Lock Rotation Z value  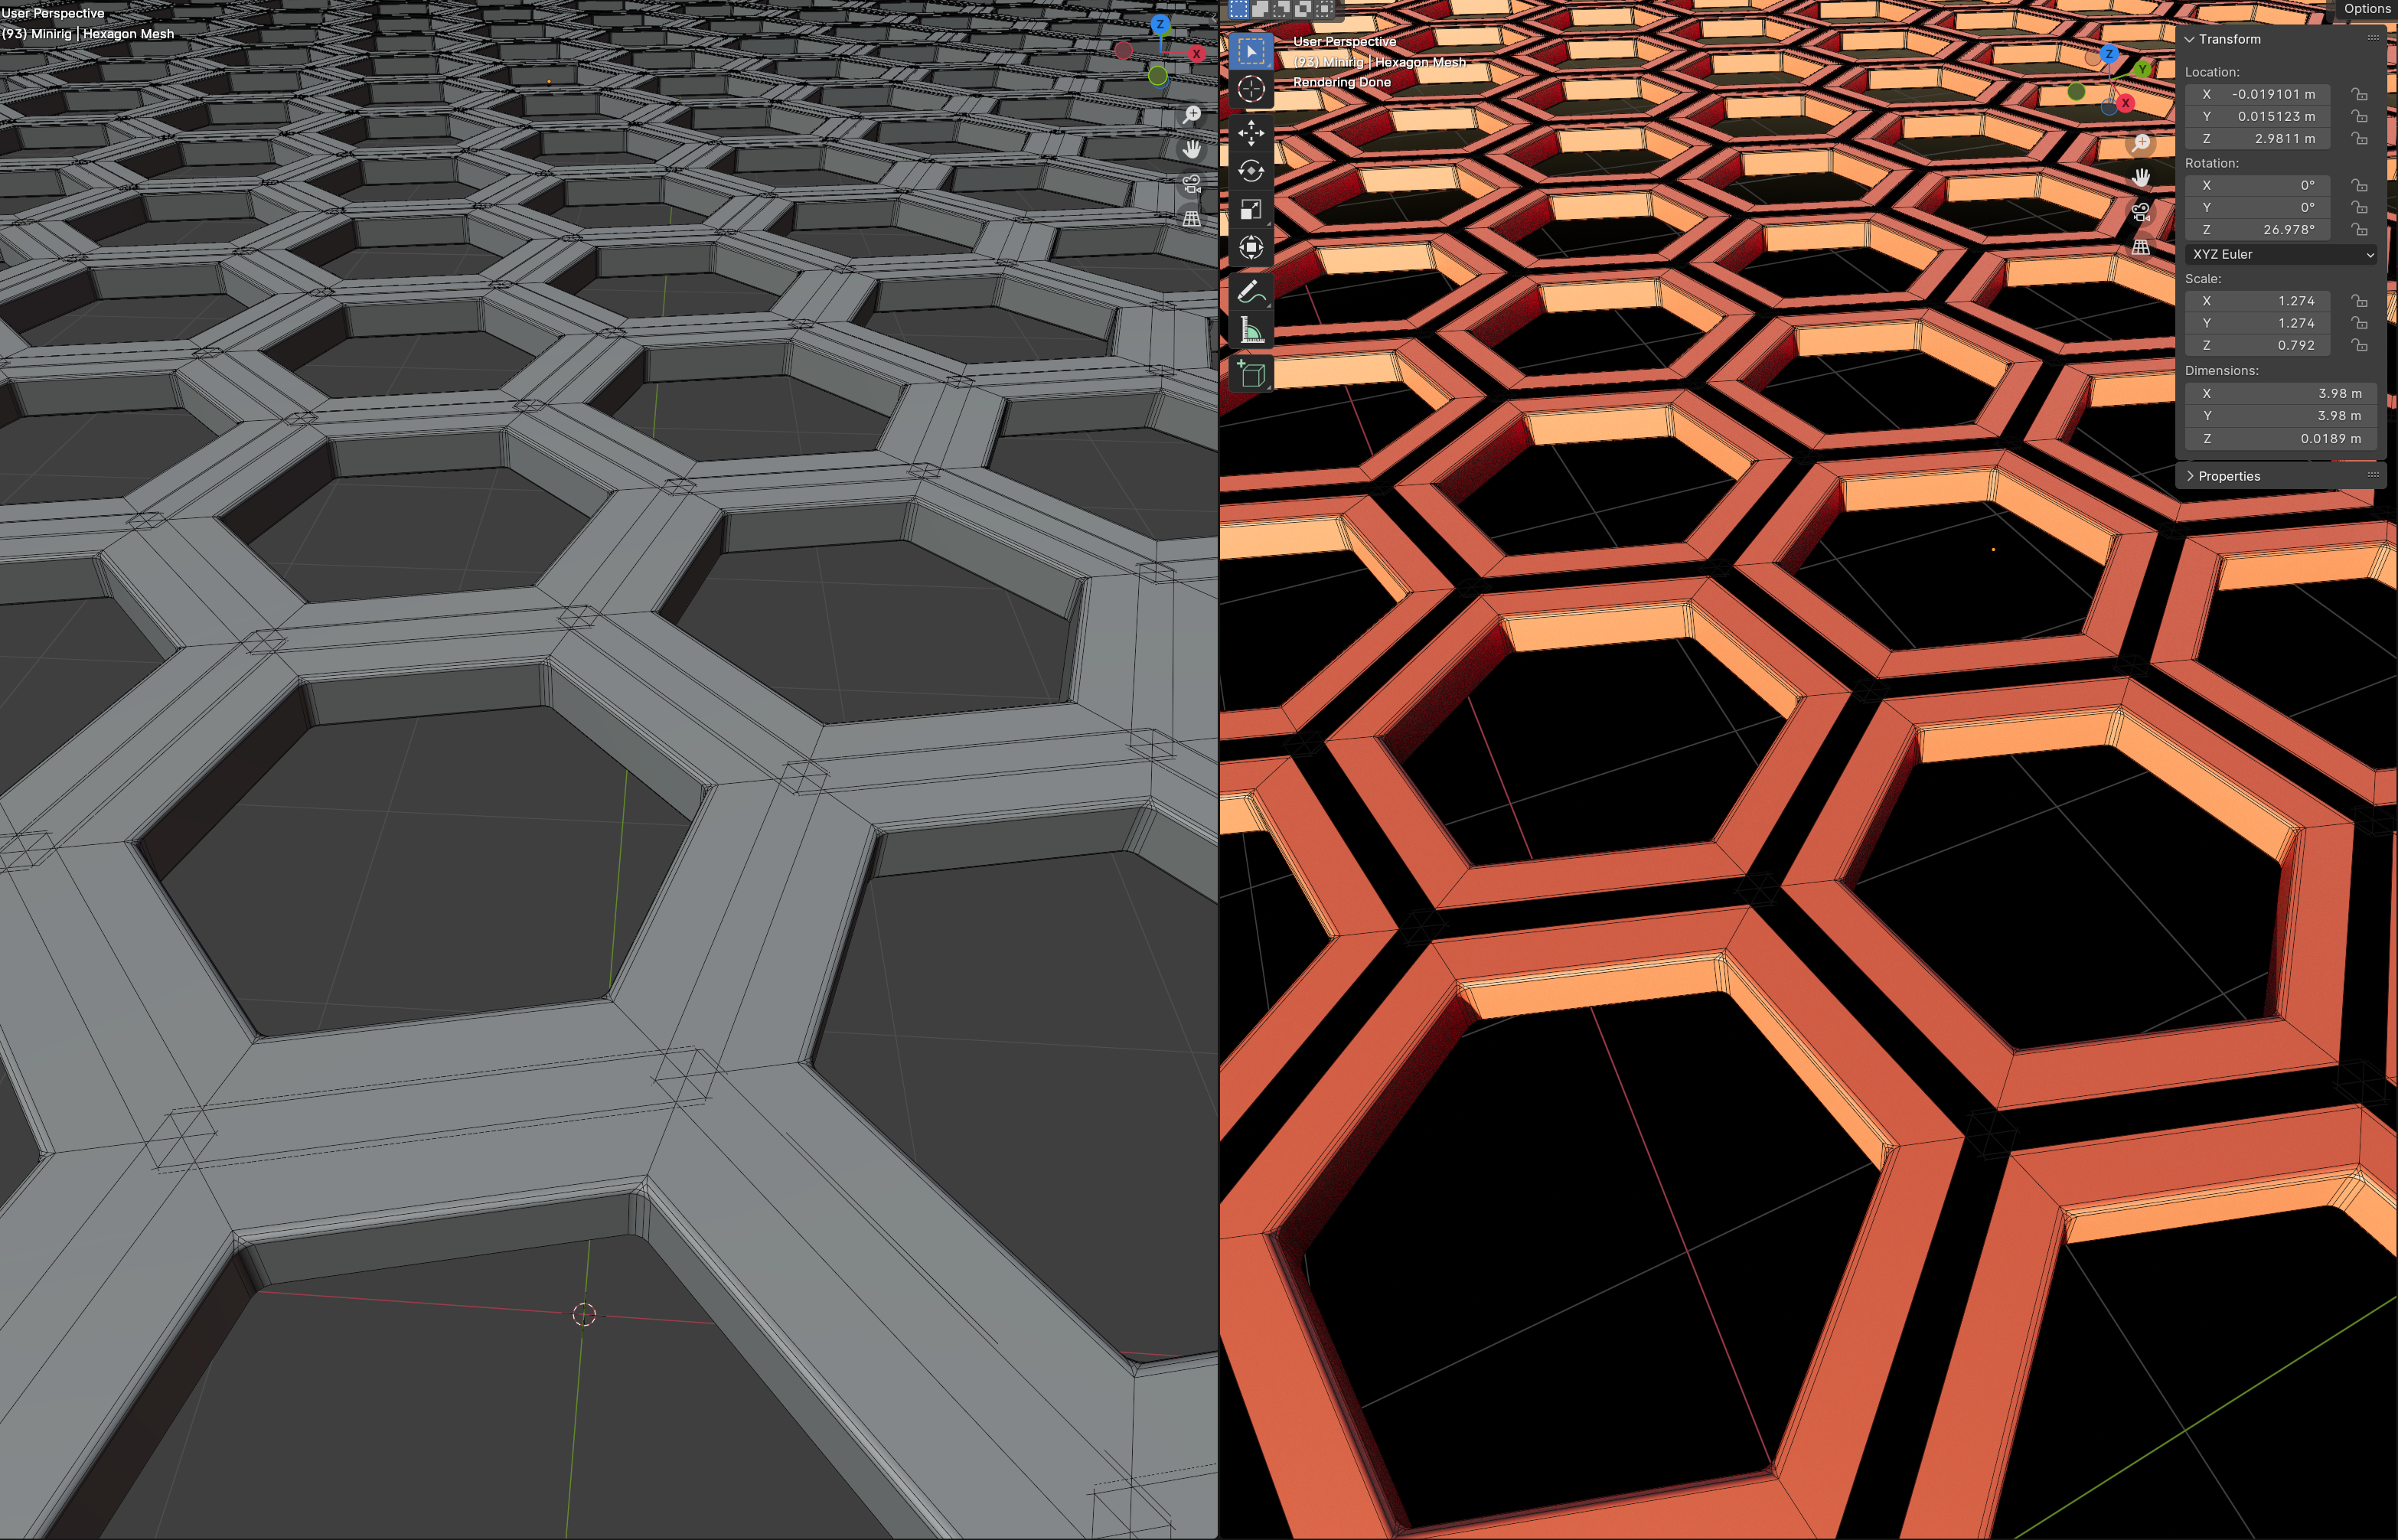tap(2359, 230)
